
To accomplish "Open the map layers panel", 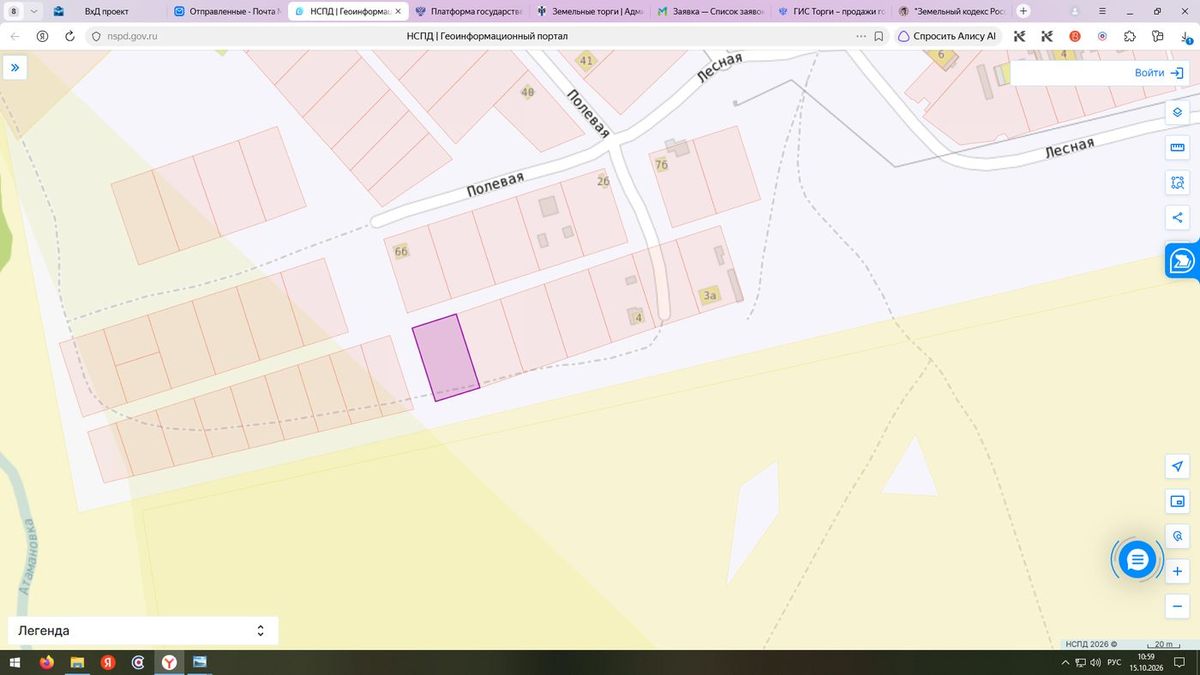I will click(x=1177, y=111).
